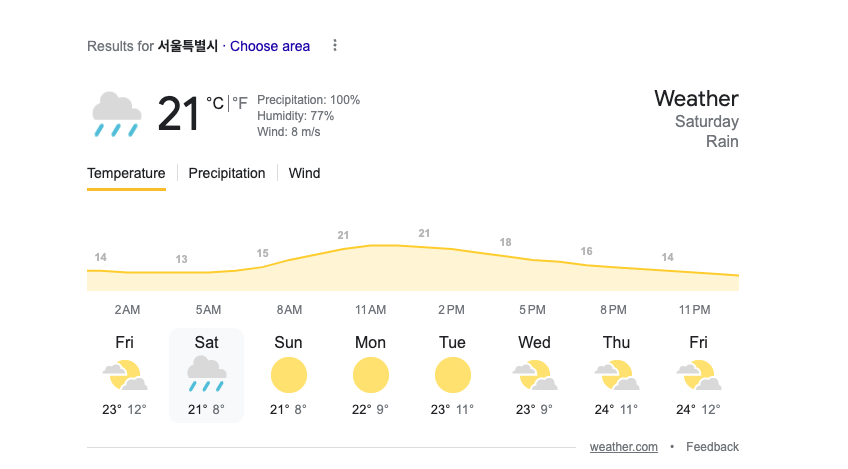Select Wednesday's partly cloudy icon

click(534, 375)
